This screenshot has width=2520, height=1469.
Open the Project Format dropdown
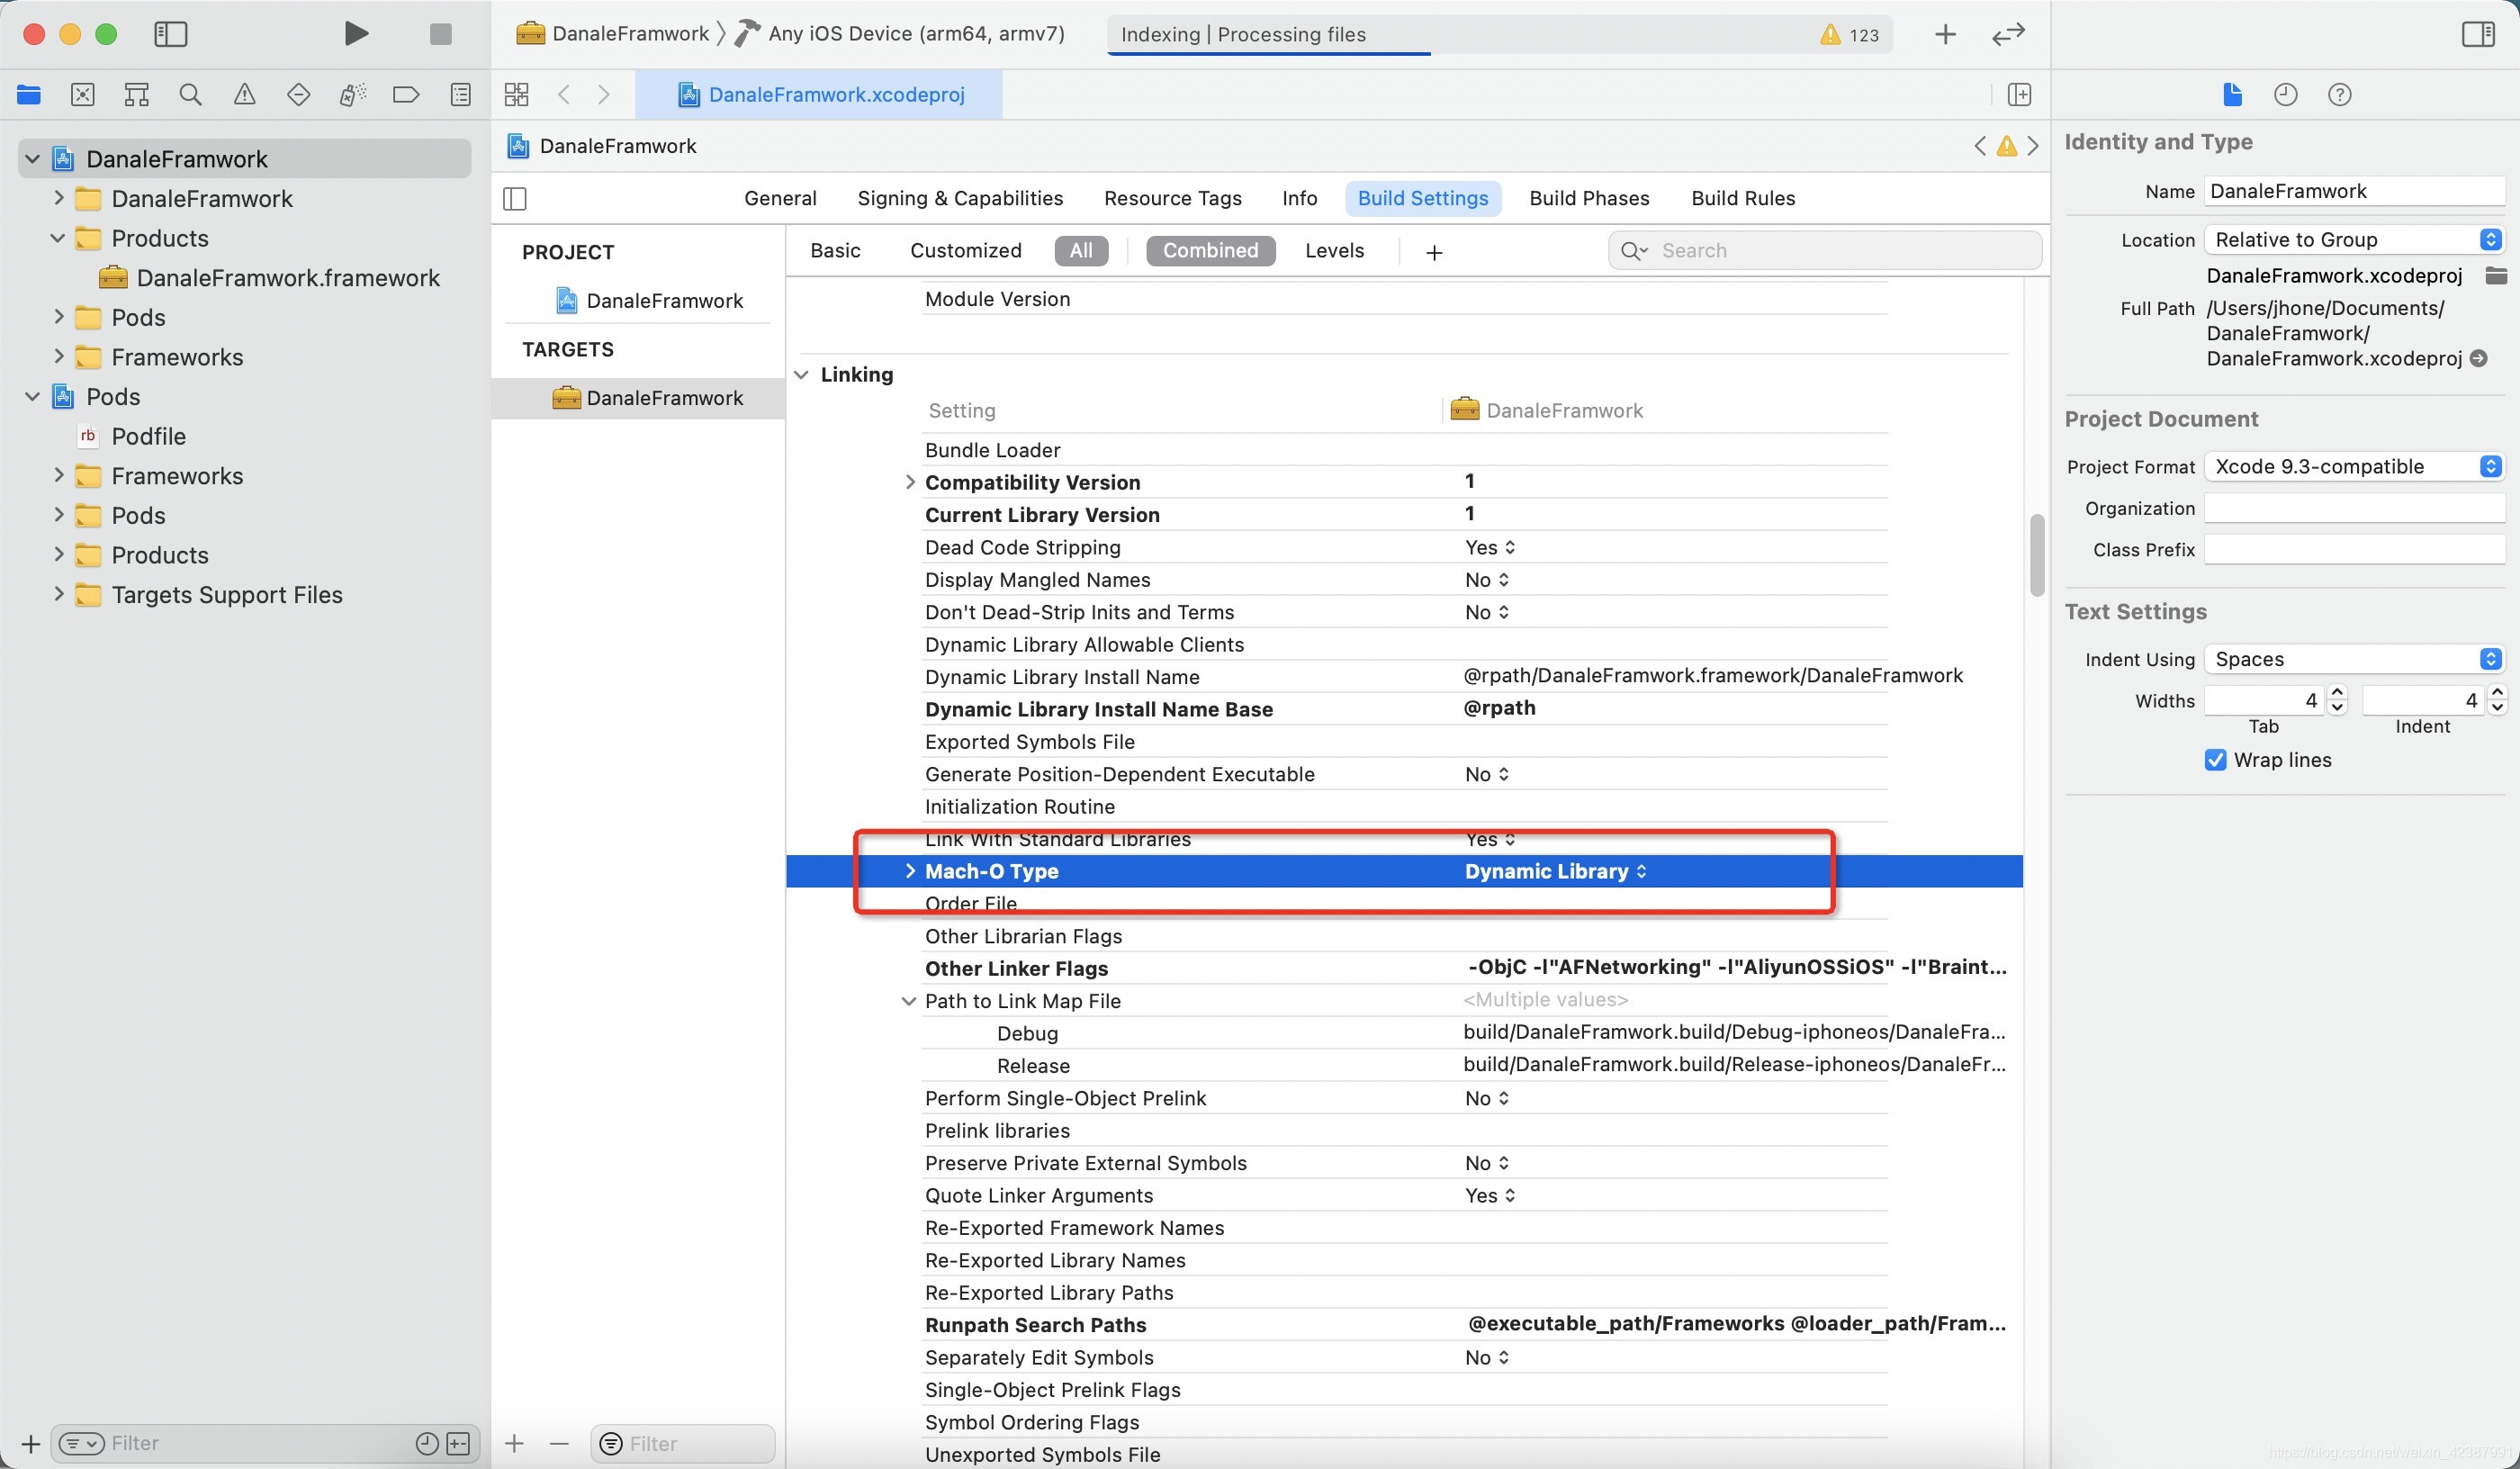(2354, 466)
